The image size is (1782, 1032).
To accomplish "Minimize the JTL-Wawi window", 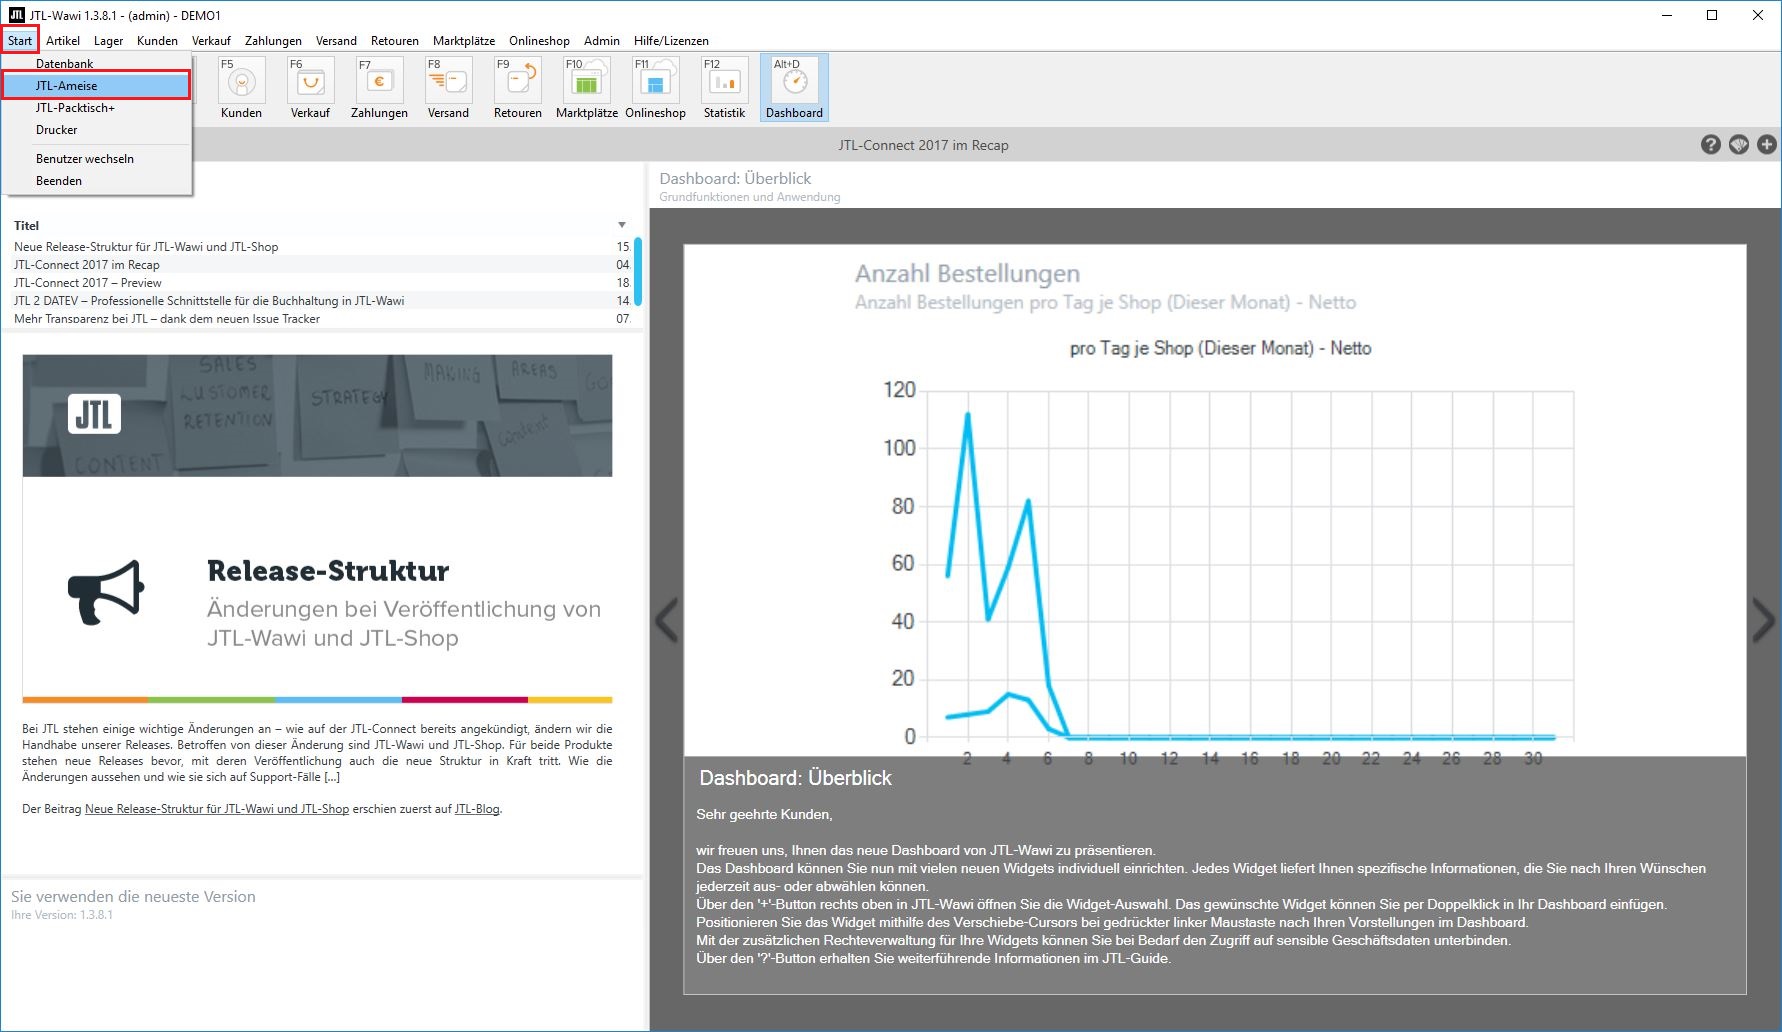I will tap(1667, 15).
